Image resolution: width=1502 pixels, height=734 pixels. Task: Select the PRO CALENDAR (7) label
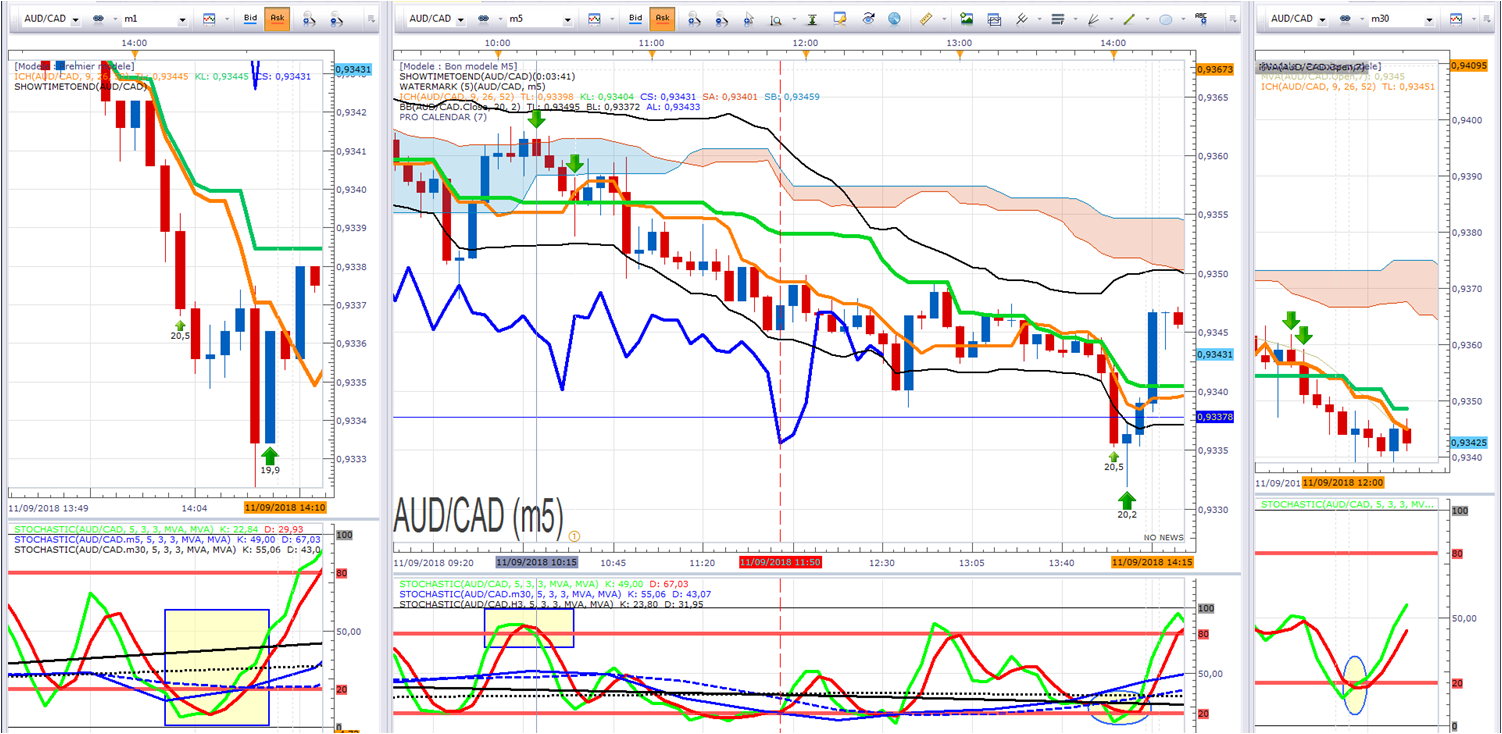(443, 117)
